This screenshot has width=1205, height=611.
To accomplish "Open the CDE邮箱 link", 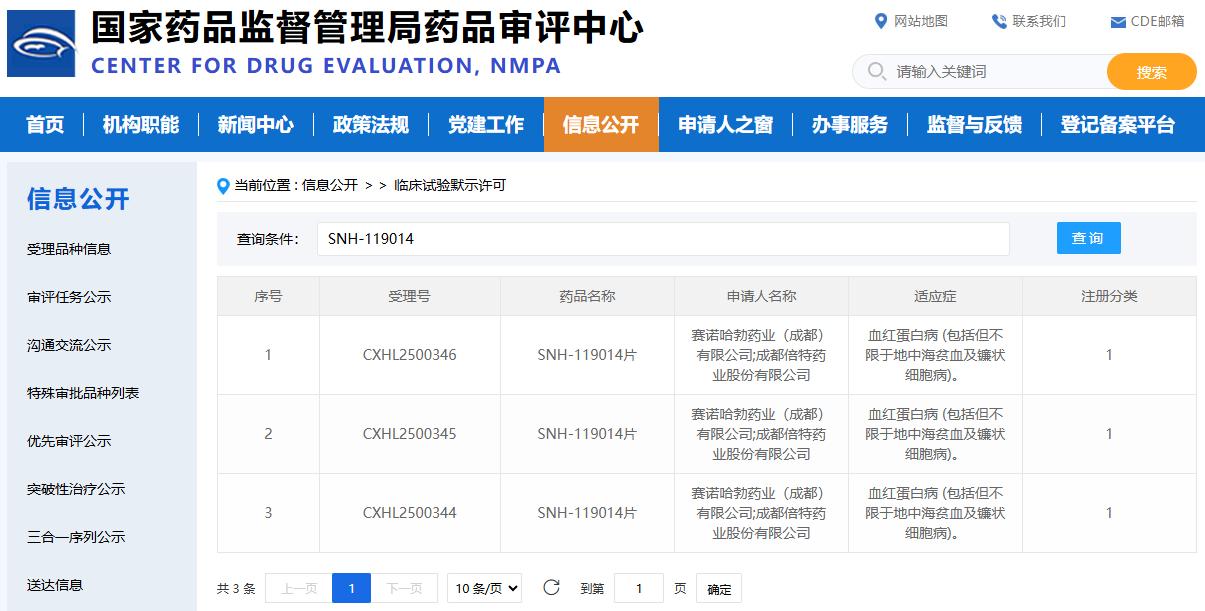I will tap(1157, 21).
